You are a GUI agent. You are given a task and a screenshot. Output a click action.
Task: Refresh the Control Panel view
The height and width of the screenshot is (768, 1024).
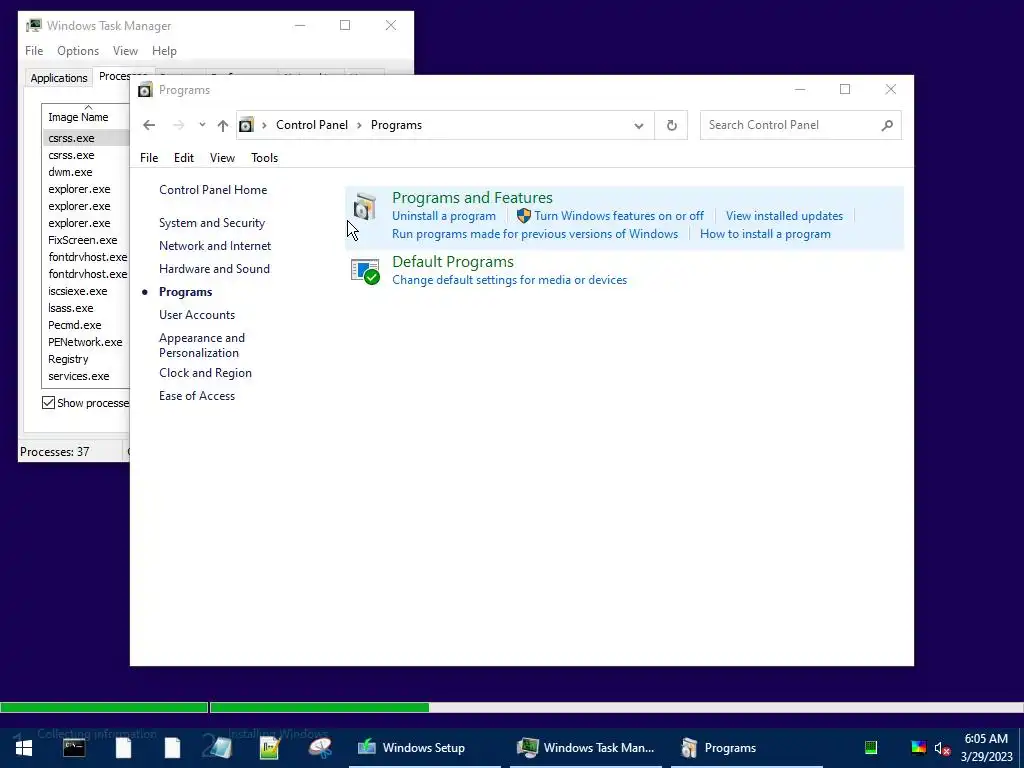671,125
